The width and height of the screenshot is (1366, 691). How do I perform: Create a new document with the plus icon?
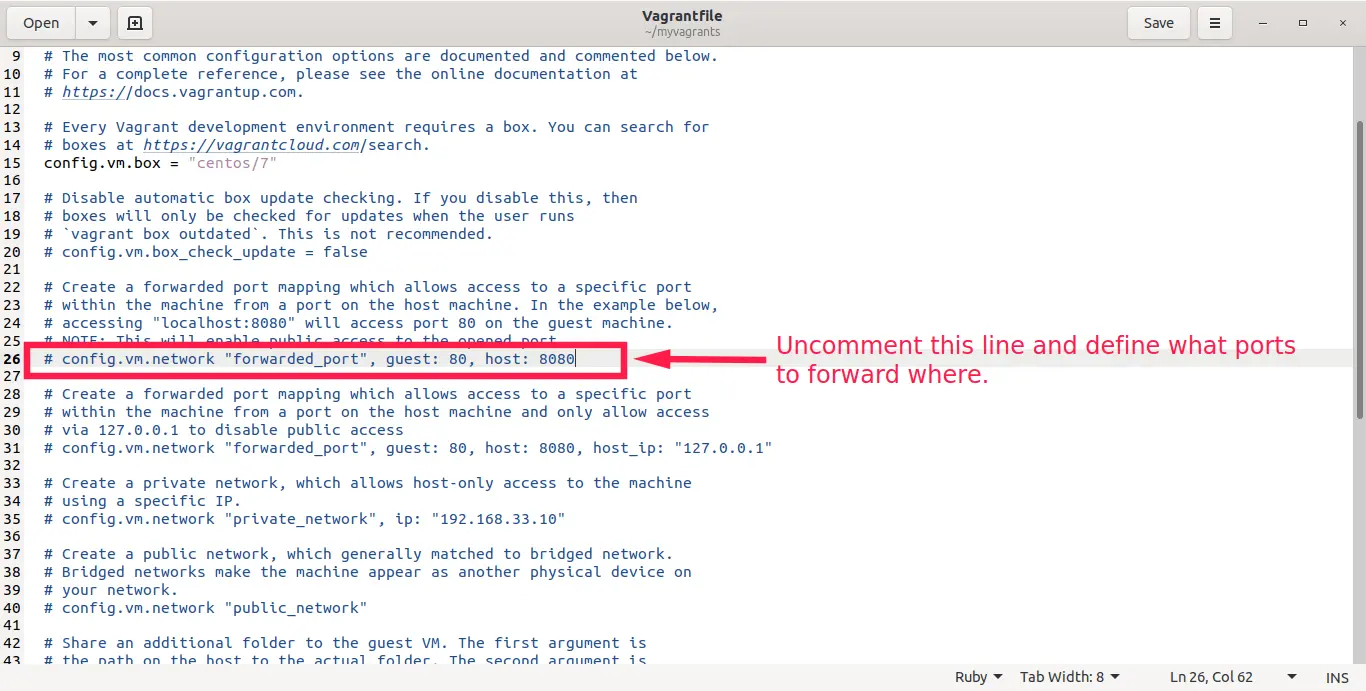click(x=135, y=23)
